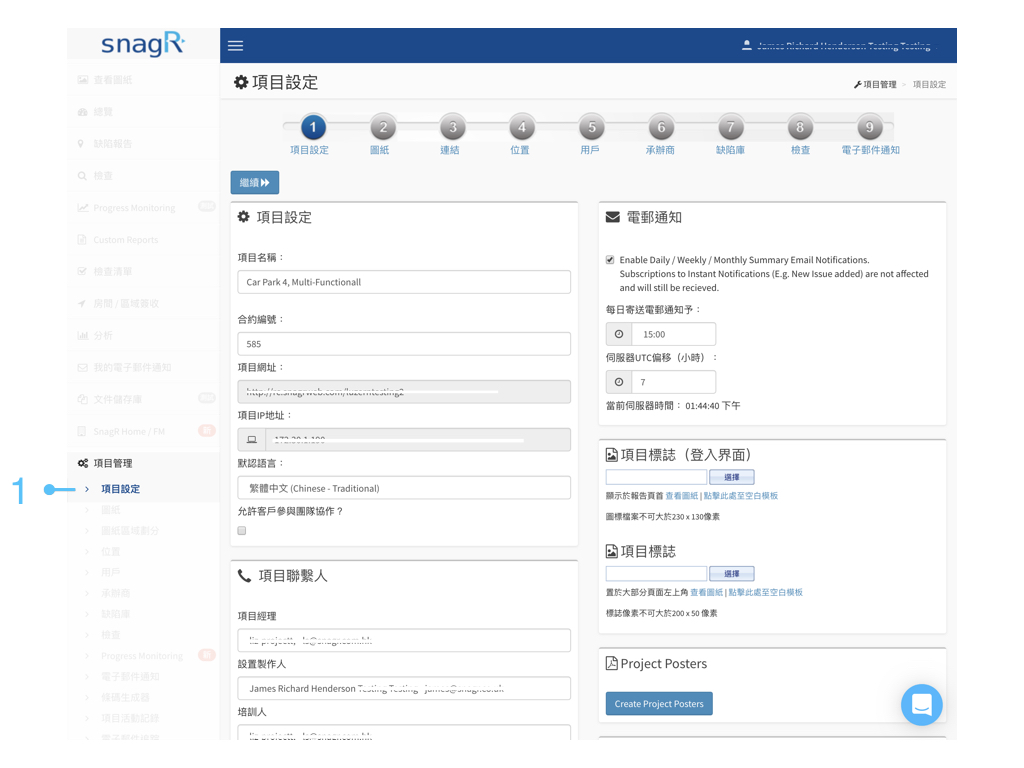Image resolution: width=1024 pixels, height=768 pixels.
Task: Edit the 項目經理 project manager field
Action: click(x=404, y=641)
